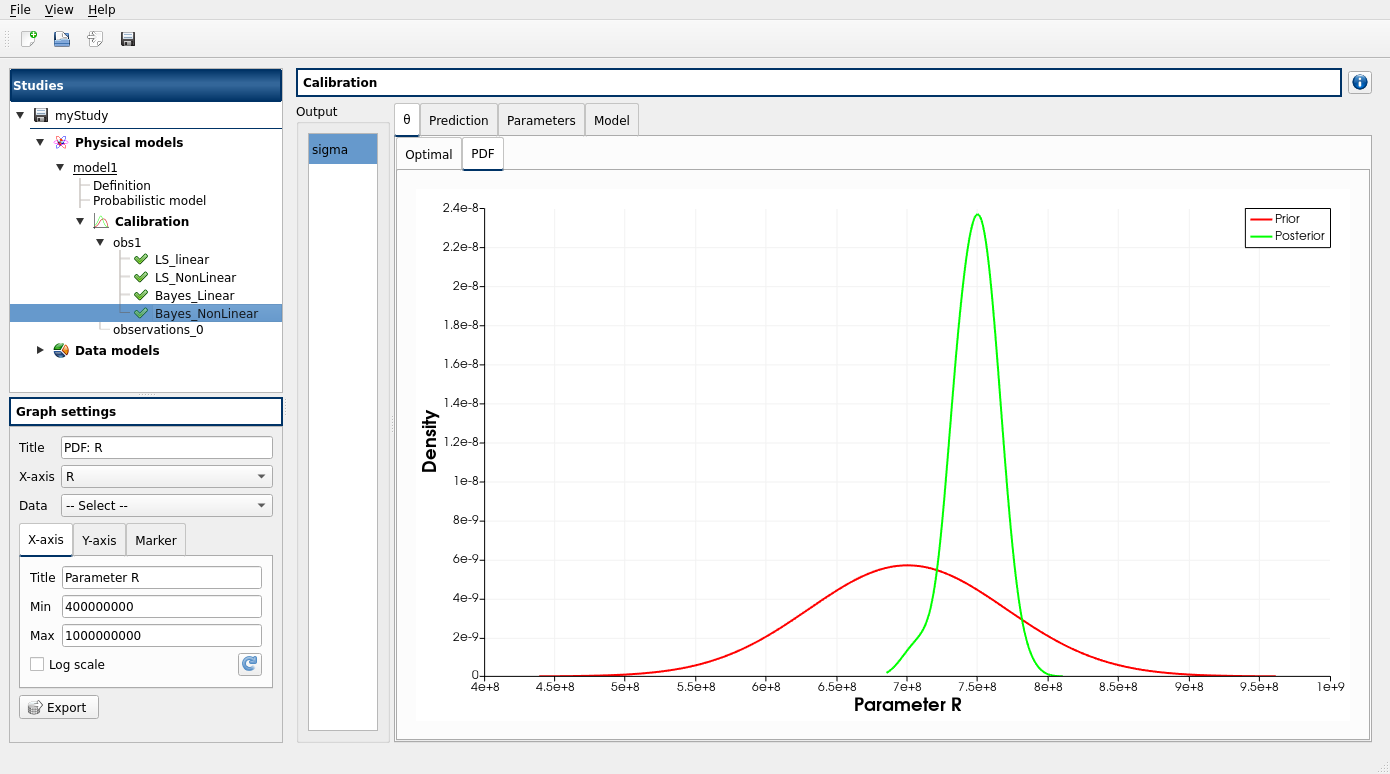1390x774 pixels.
Task: Open the X-axis variable dropdown showing R
Action: click(x=167, y=476)
